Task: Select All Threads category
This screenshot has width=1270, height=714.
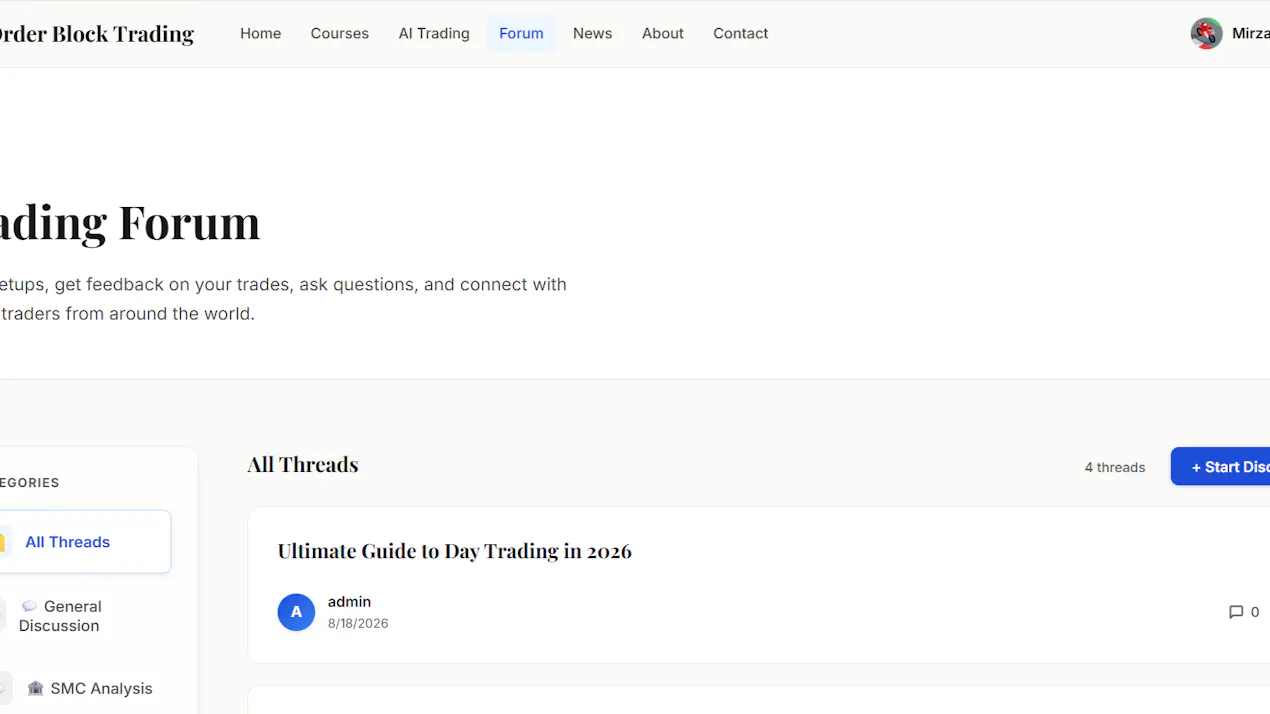Action: click(84, 542)
